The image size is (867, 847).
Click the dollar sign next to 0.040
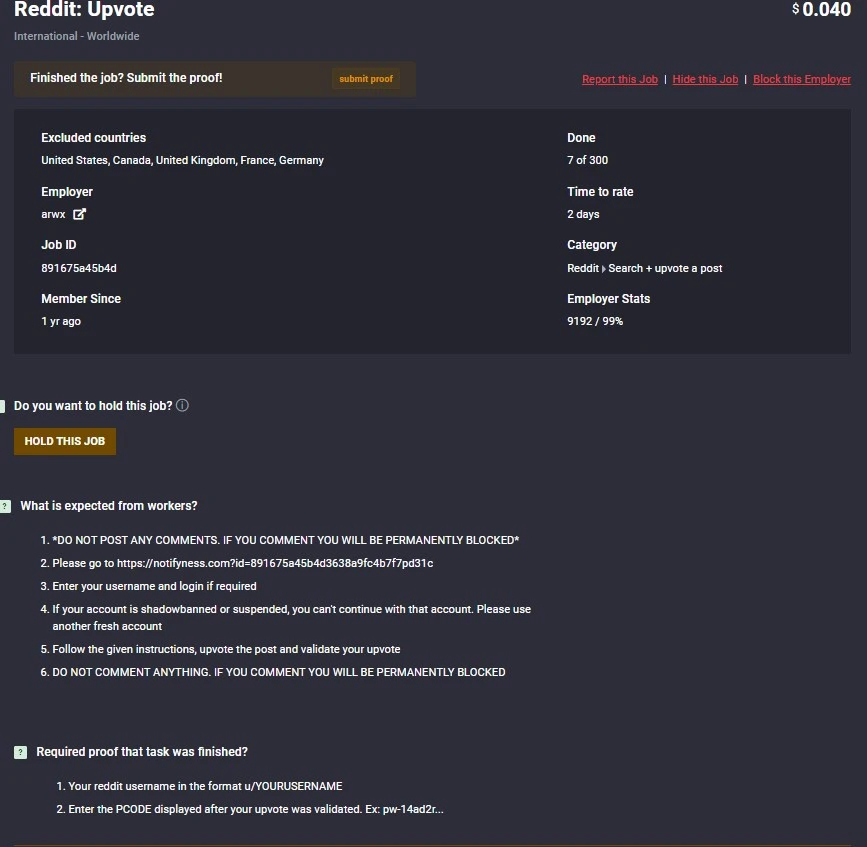(795, 9)
